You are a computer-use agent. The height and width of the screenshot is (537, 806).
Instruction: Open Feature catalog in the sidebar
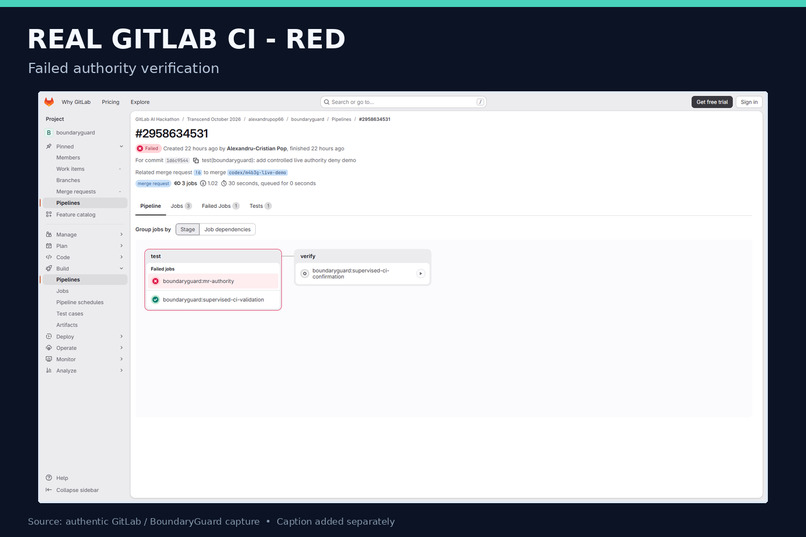(x=76, y=215)
